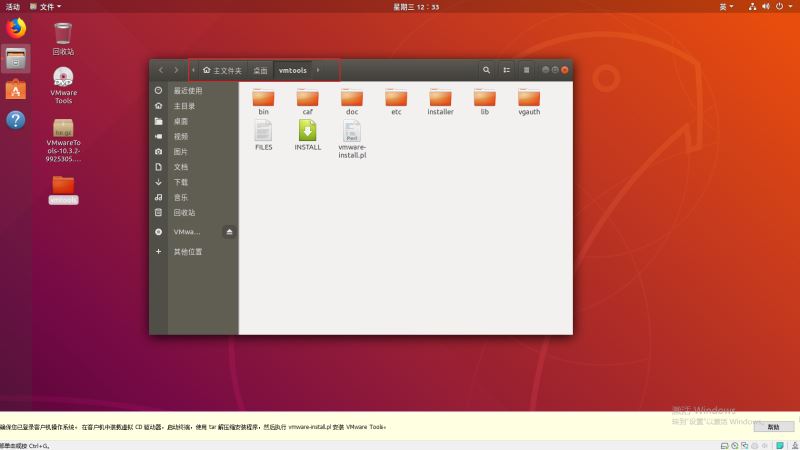Screen dimensions: 800x450
Task: Open Ubuntu Software from the dock
Action: tap(16, 90)
